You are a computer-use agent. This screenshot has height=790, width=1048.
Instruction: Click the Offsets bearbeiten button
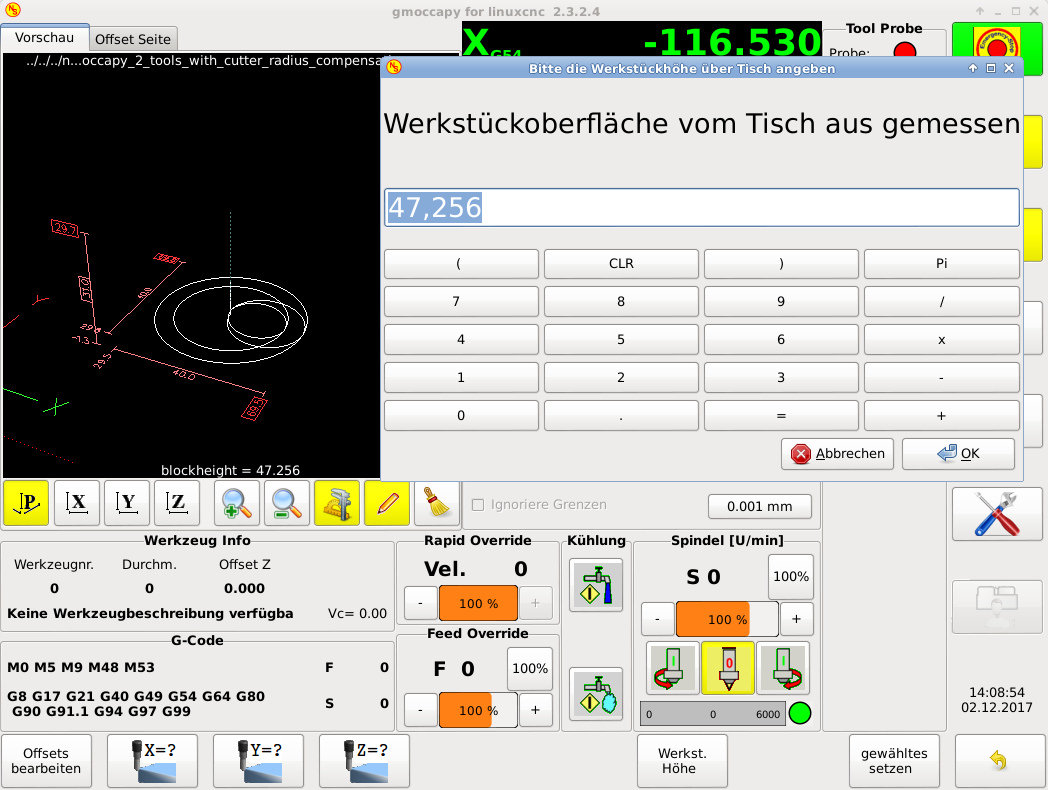tap(46, 761)
